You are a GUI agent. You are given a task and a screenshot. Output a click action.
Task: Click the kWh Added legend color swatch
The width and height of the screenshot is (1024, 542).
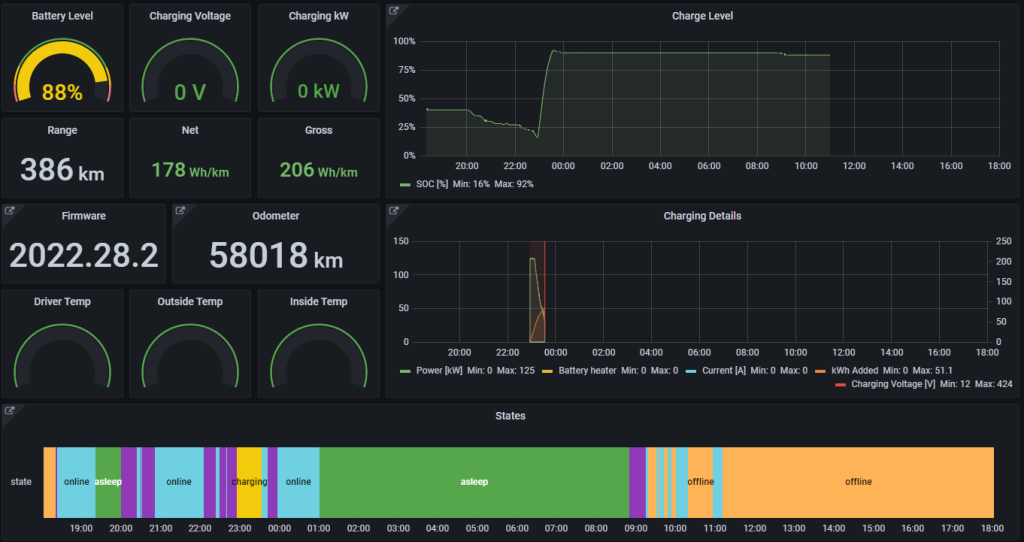(821, 370)
